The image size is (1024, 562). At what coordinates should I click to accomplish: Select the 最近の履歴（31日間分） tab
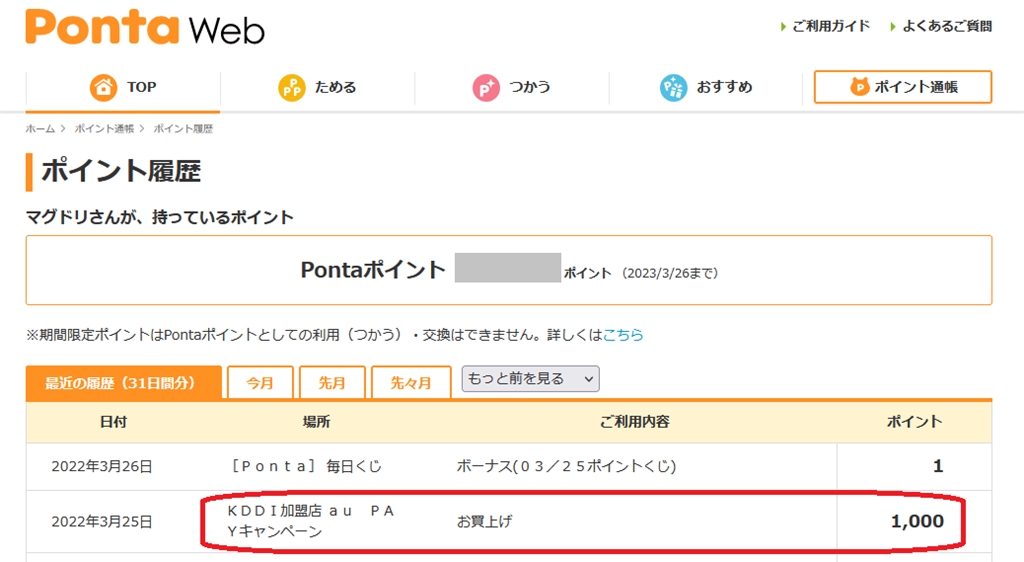(123, 382)
